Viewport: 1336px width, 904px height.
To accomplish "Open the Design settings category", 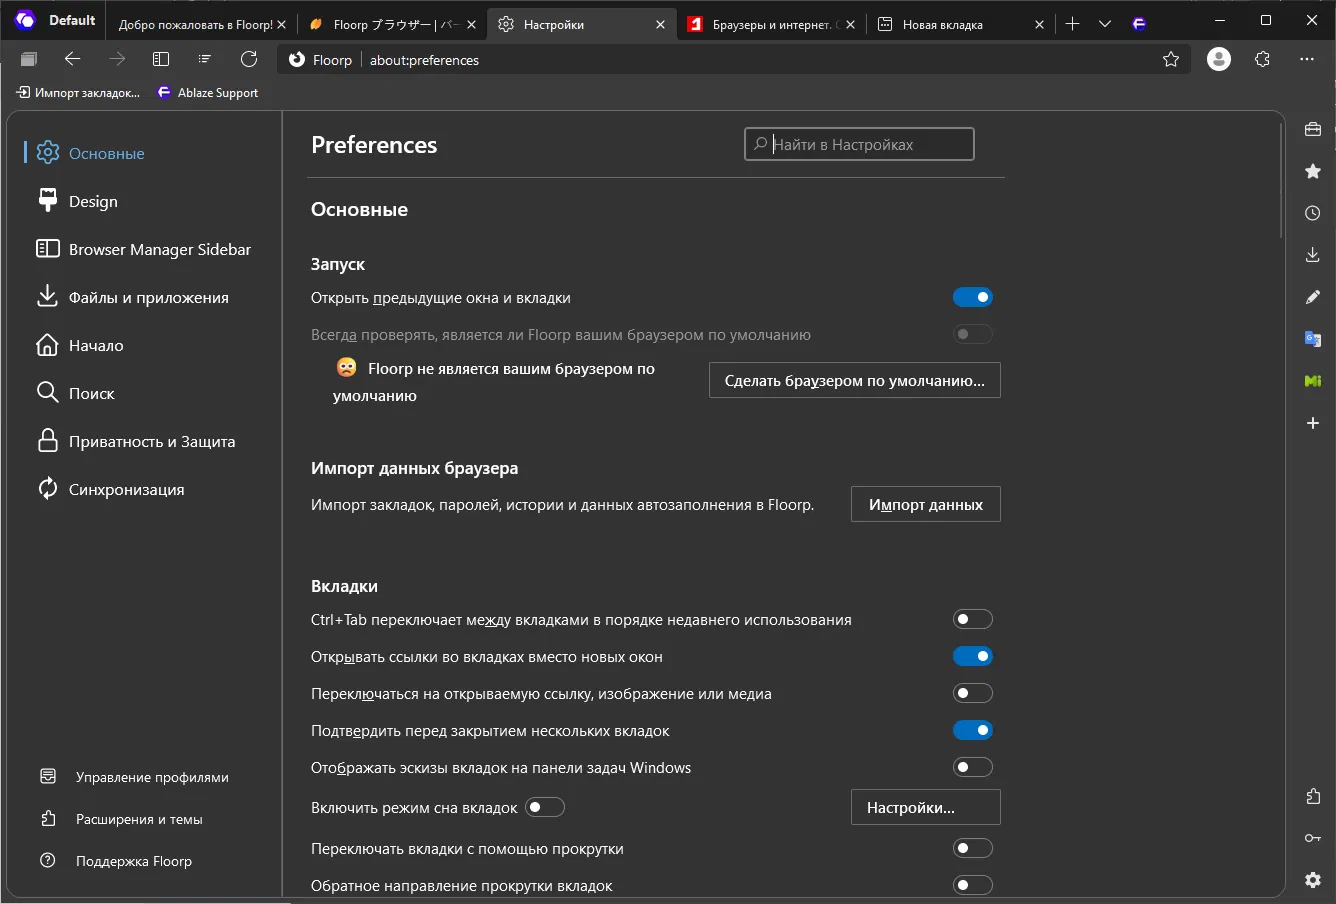I will (x=93, y=202).
